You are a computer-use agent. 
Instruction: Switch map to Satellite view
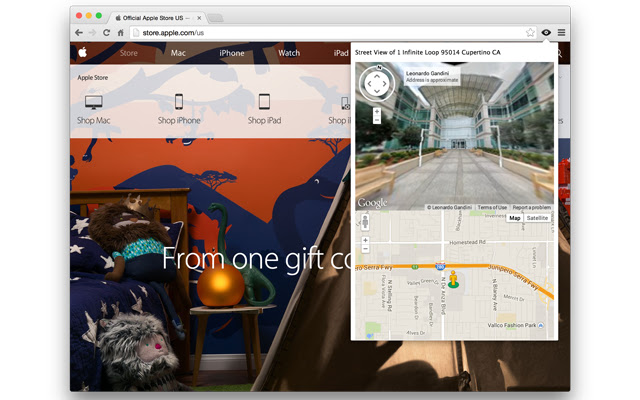coord(538,217)
